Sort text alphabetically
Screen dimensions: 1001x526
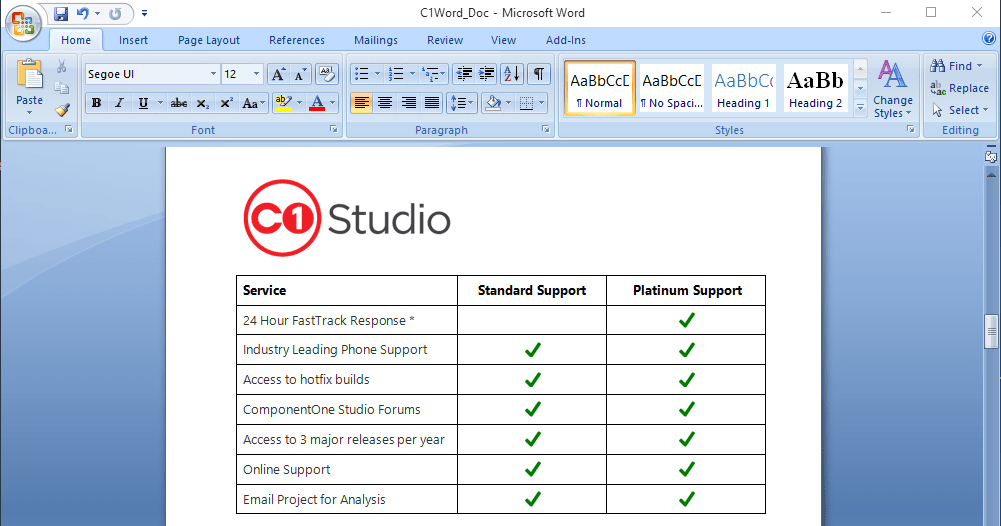512,74
